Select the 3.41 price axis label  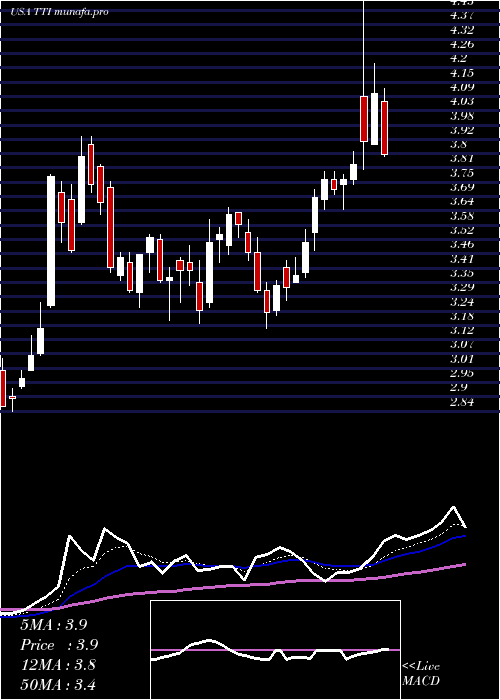[x=463, y=259]
